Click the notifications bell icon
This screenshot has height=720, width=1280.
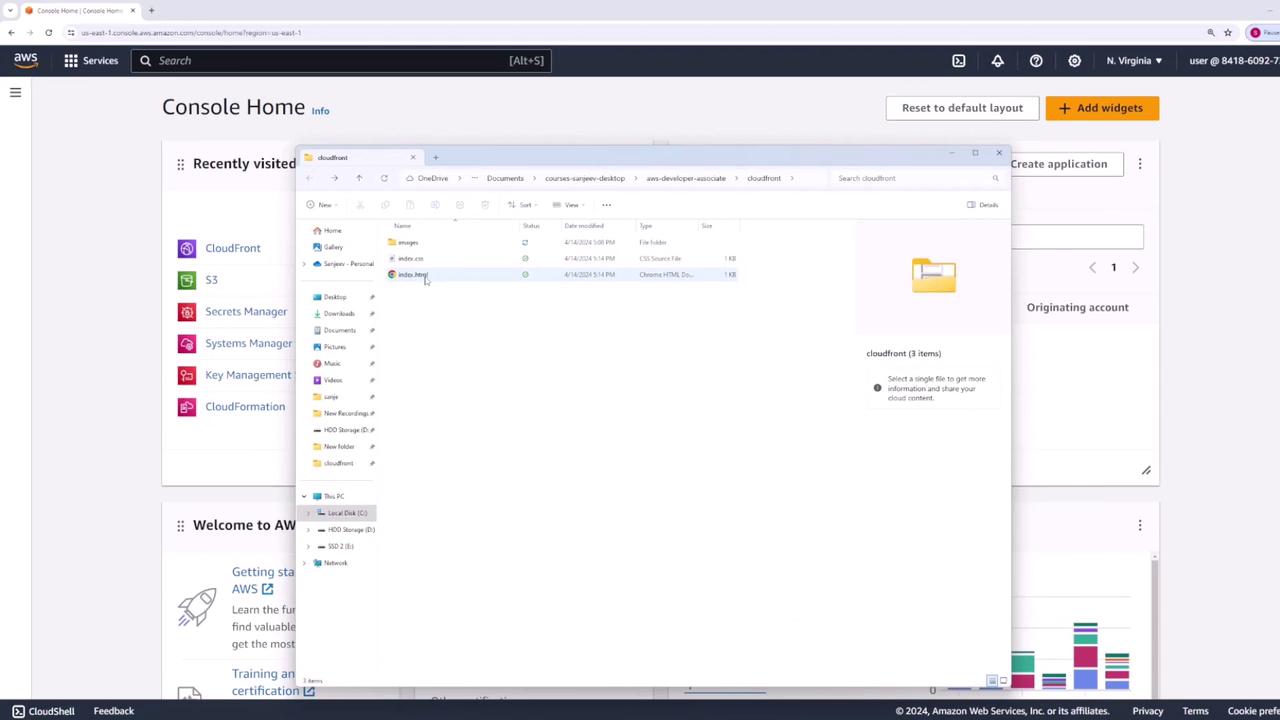pyautogui.click(x=997, y=61)
